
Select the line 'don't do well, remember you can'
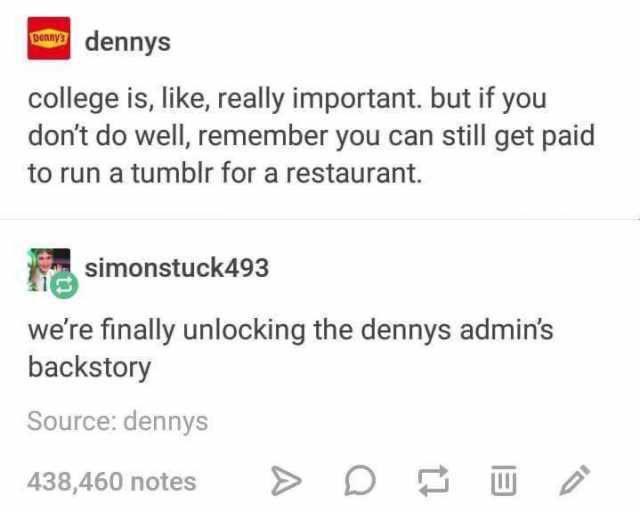click(x=231, y=136)
